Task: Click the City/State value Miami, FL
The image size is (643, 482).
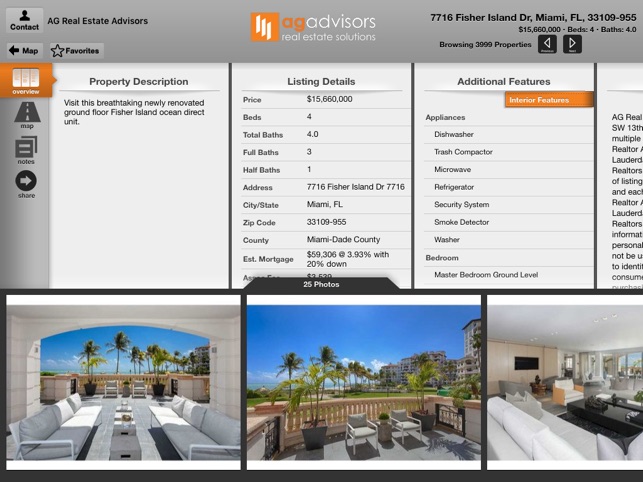Action: [x=325, y=204]
